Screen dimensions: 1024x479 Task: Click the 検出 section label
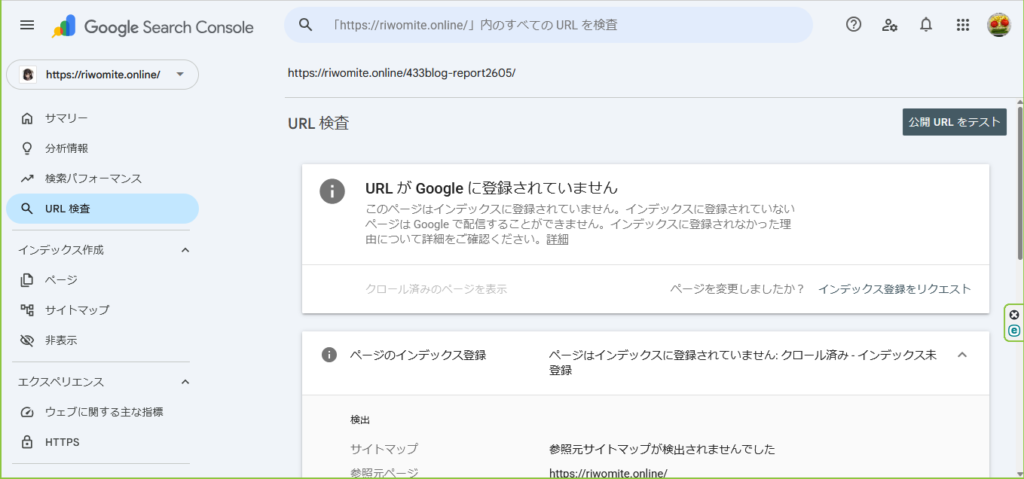coord(360,420)
